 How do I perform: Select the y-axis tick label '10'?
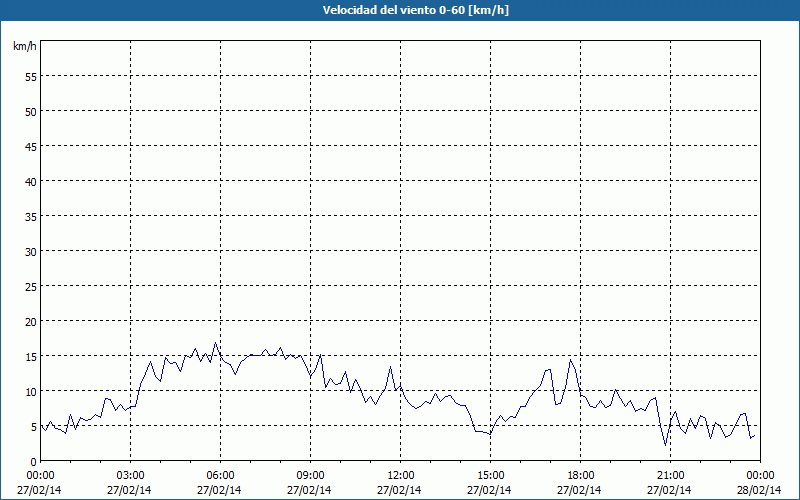tap(31, 391)
